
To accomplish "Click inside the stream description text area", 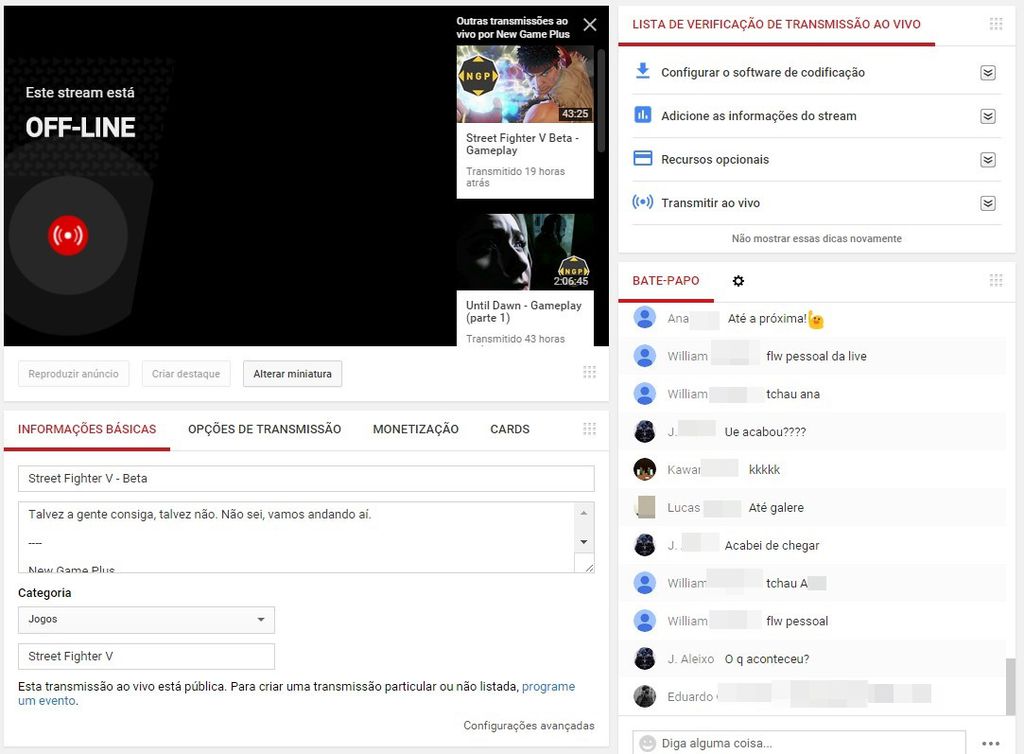I will tap(296, 537).
